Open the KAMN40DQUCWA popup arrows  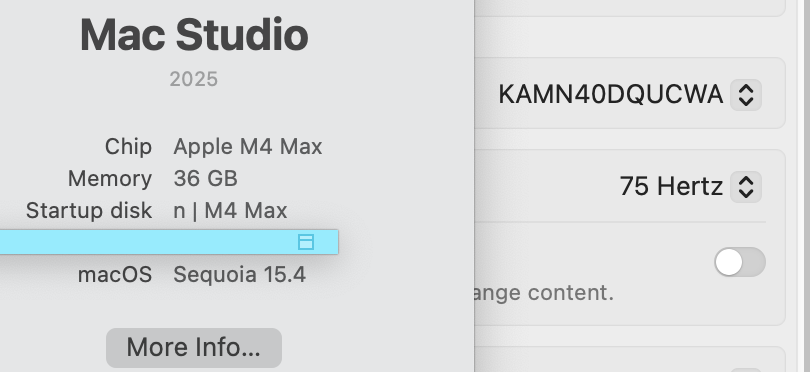pyautogui.click(x=745, y=95)
